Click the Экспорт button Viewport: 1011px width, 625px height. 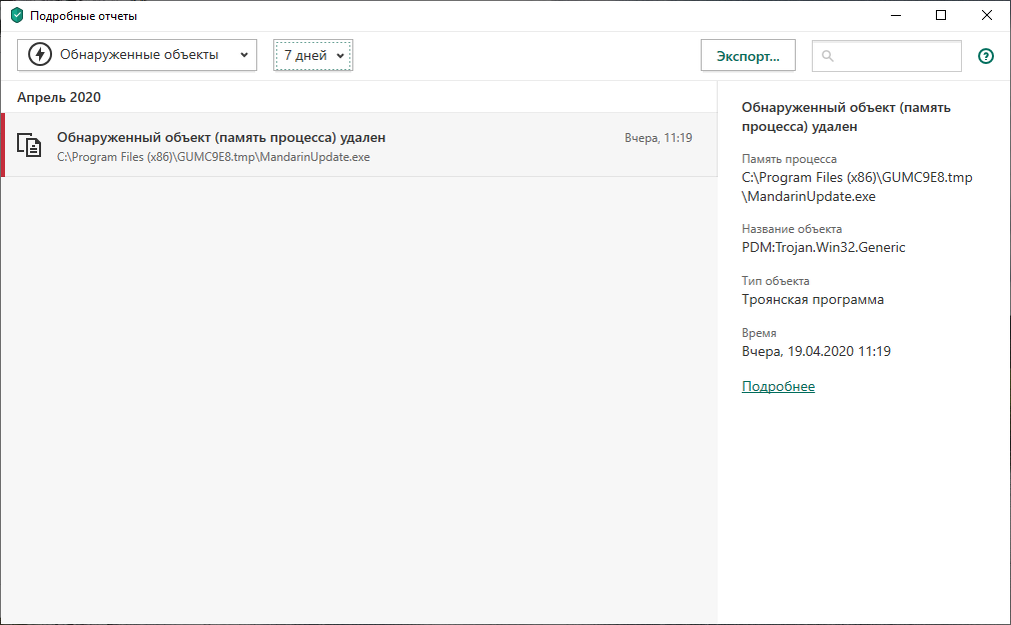[747, 55]
